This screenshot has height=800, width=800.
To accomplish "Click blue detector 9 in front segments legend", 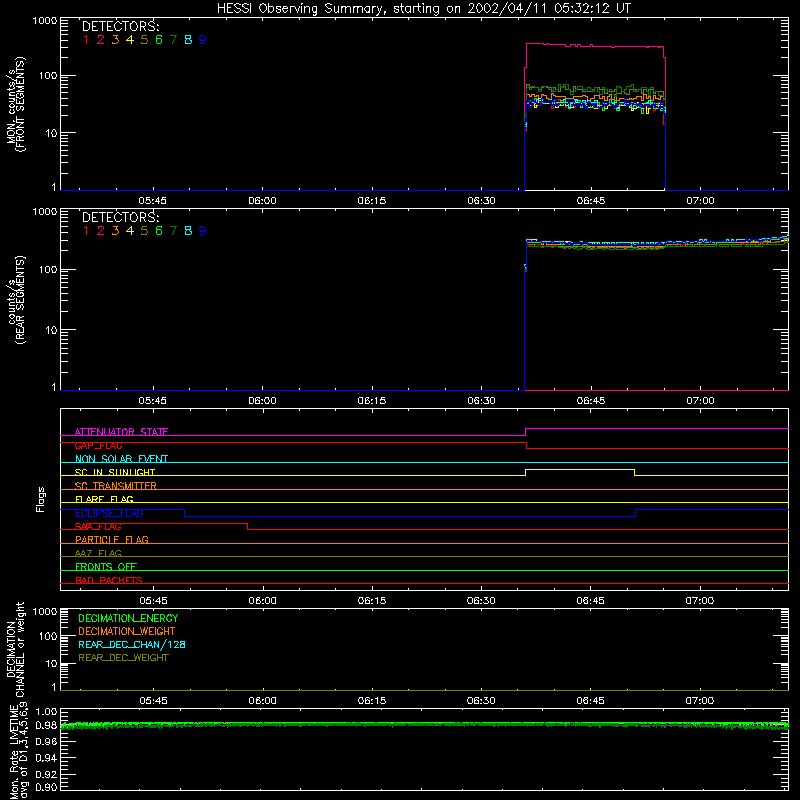I will click(203, 40).
